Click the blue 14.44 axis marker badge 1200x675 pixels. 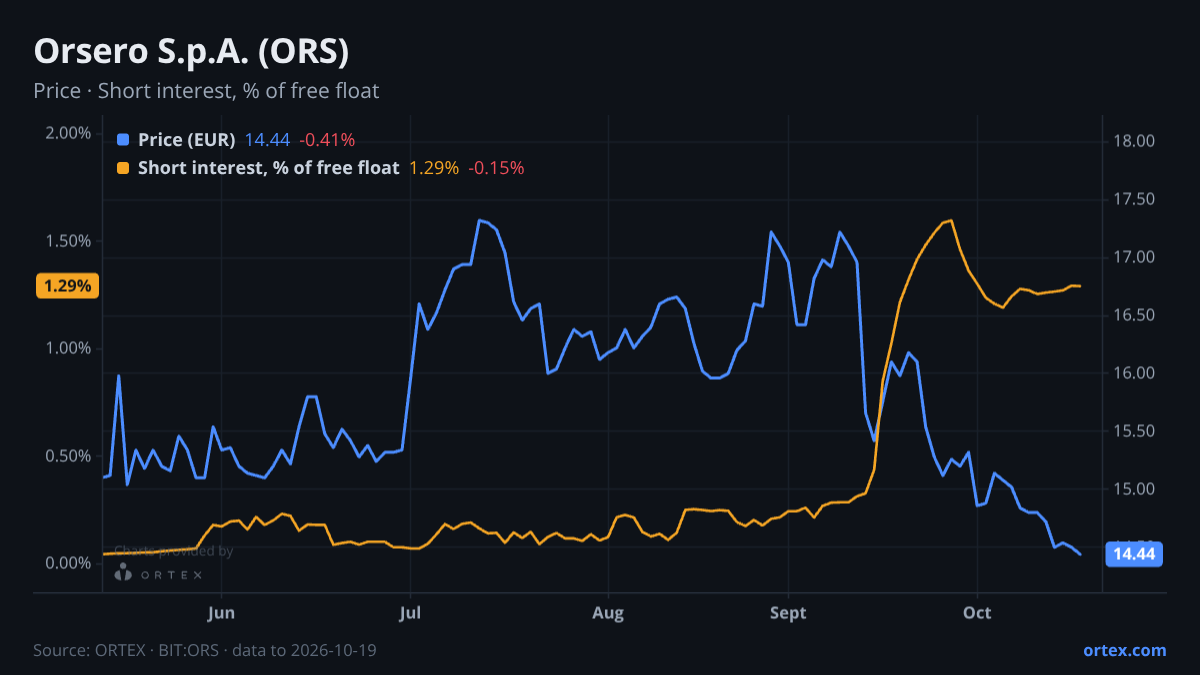[x=1134, y=554]
